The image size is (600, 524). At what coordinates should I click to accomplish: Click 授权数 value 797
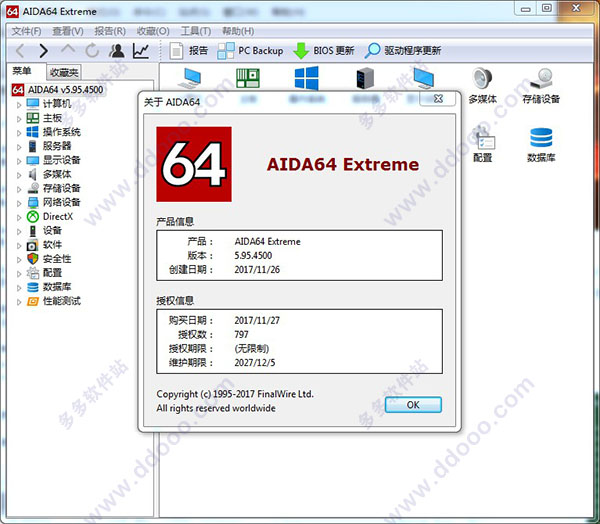[241, 335]
